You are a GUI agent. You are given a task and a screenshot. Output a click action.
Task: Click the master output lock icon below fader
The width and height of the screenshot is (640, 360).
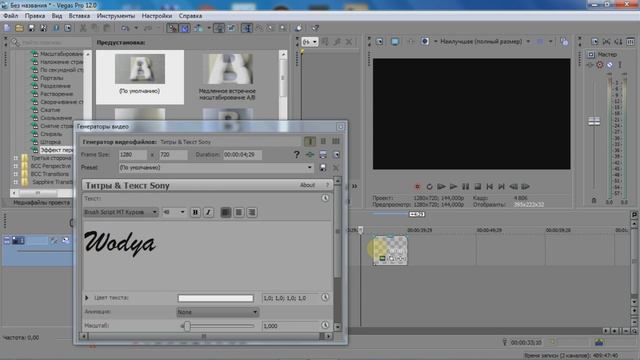(x=594, y=200)
